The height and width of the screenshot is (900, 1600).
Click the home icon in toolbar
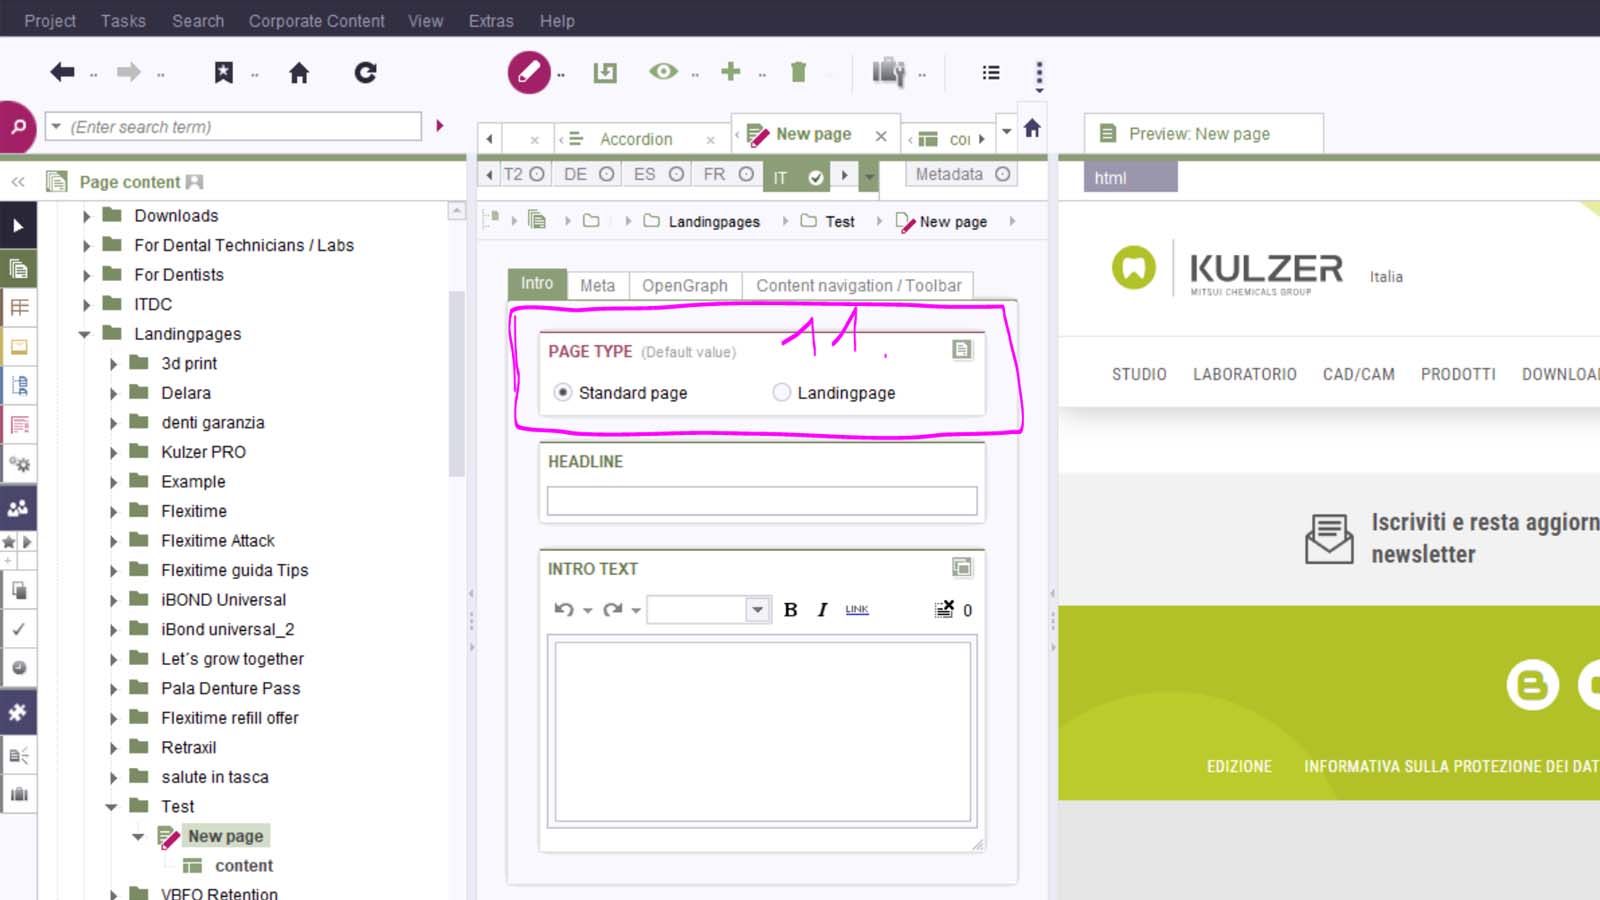pyautogui.click(x=299, y=72)
